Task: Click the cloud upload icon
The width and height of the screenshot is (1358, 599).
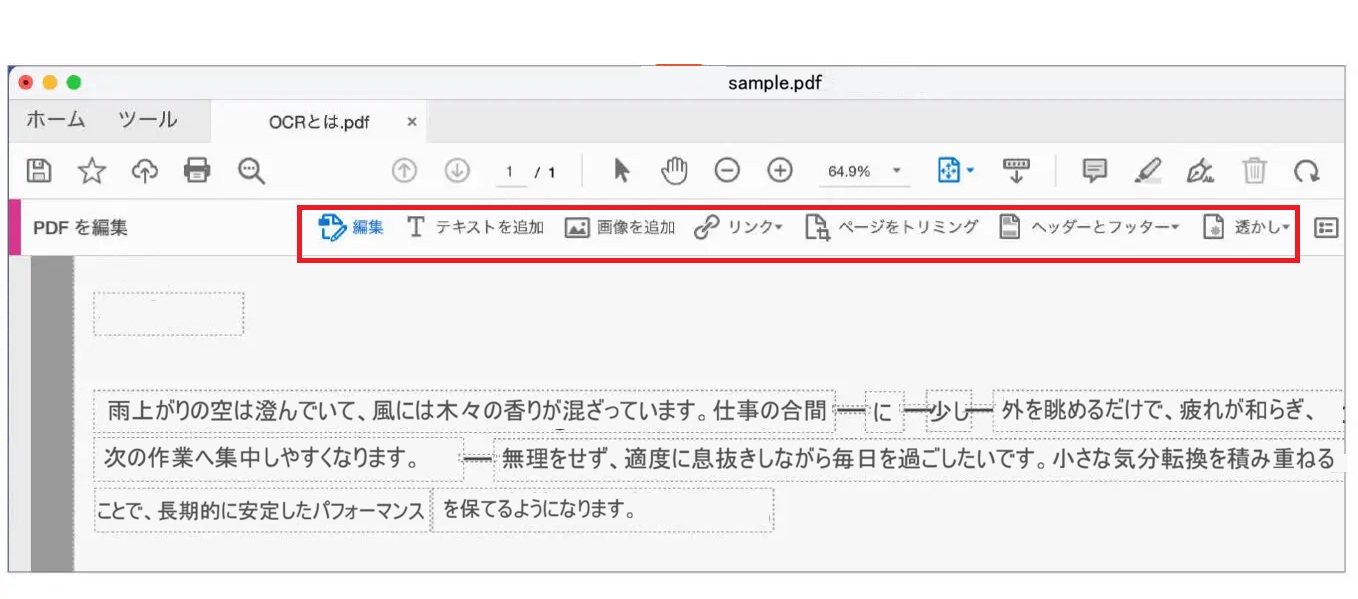Action: [x=145, y=171]
